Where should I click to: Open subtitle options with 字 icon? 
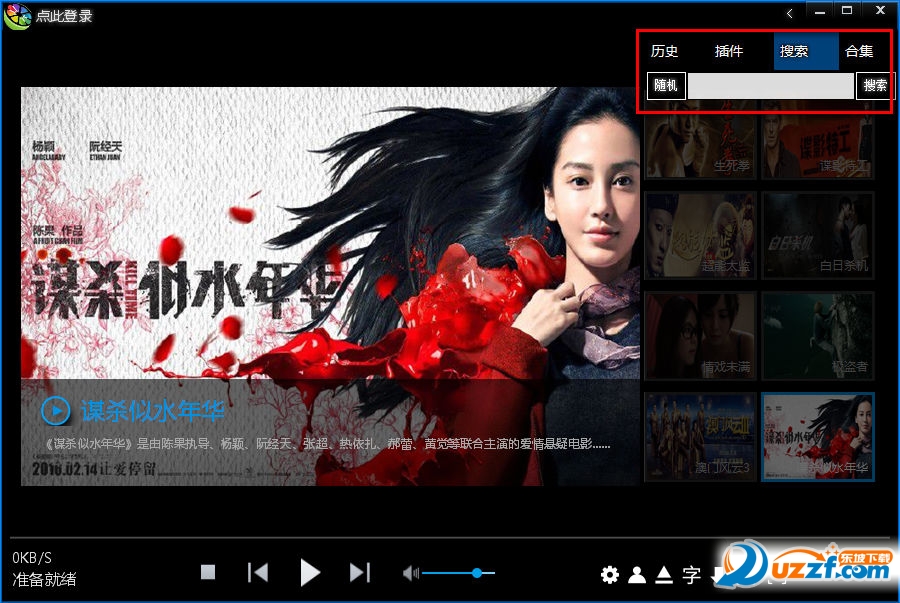(692, 574)
